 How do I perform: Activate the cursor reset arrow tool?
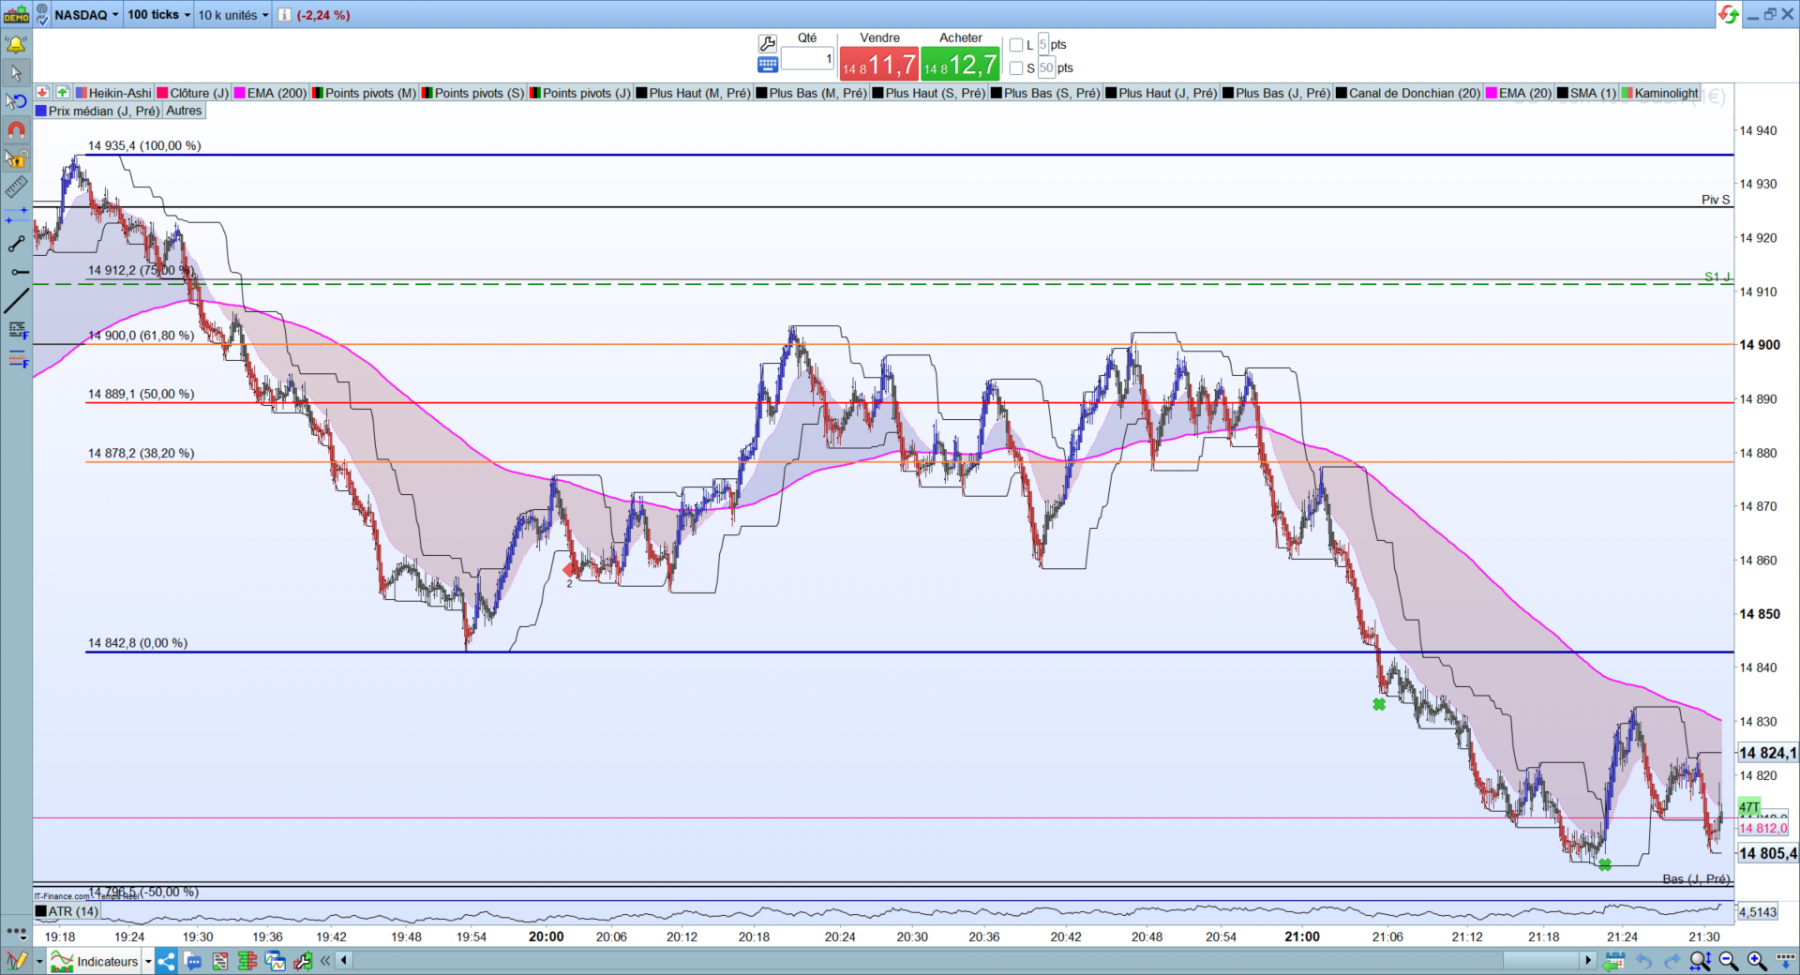(x=16, y=101)
